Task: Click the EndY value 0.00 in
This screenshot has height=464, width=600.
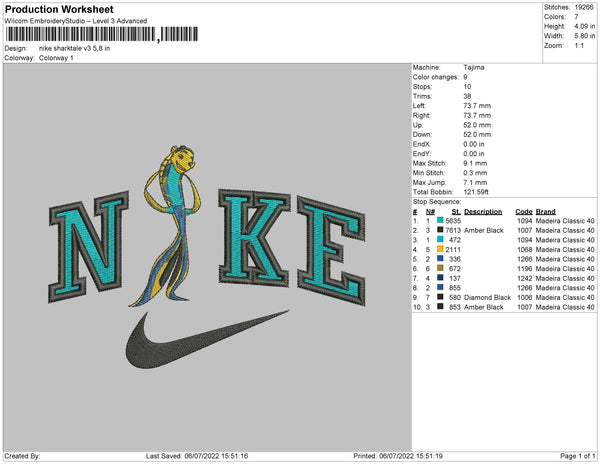Action: [474, 154]
